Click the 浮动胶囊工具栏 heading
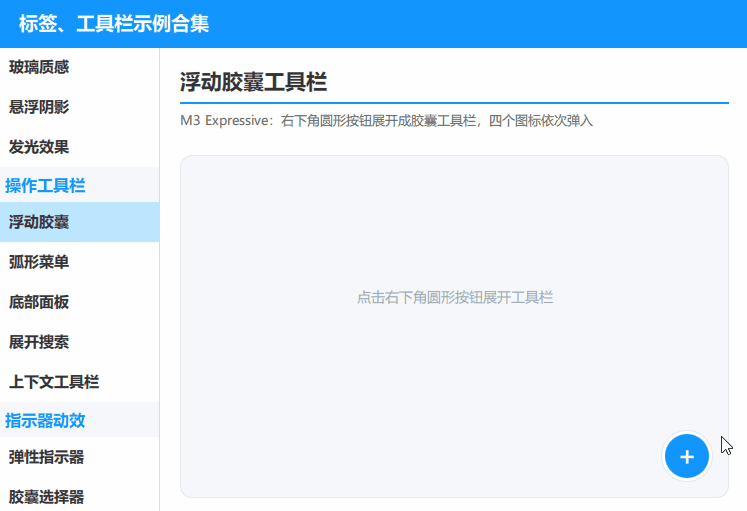This screenshot has height=511, width=747. pos(253,82)
